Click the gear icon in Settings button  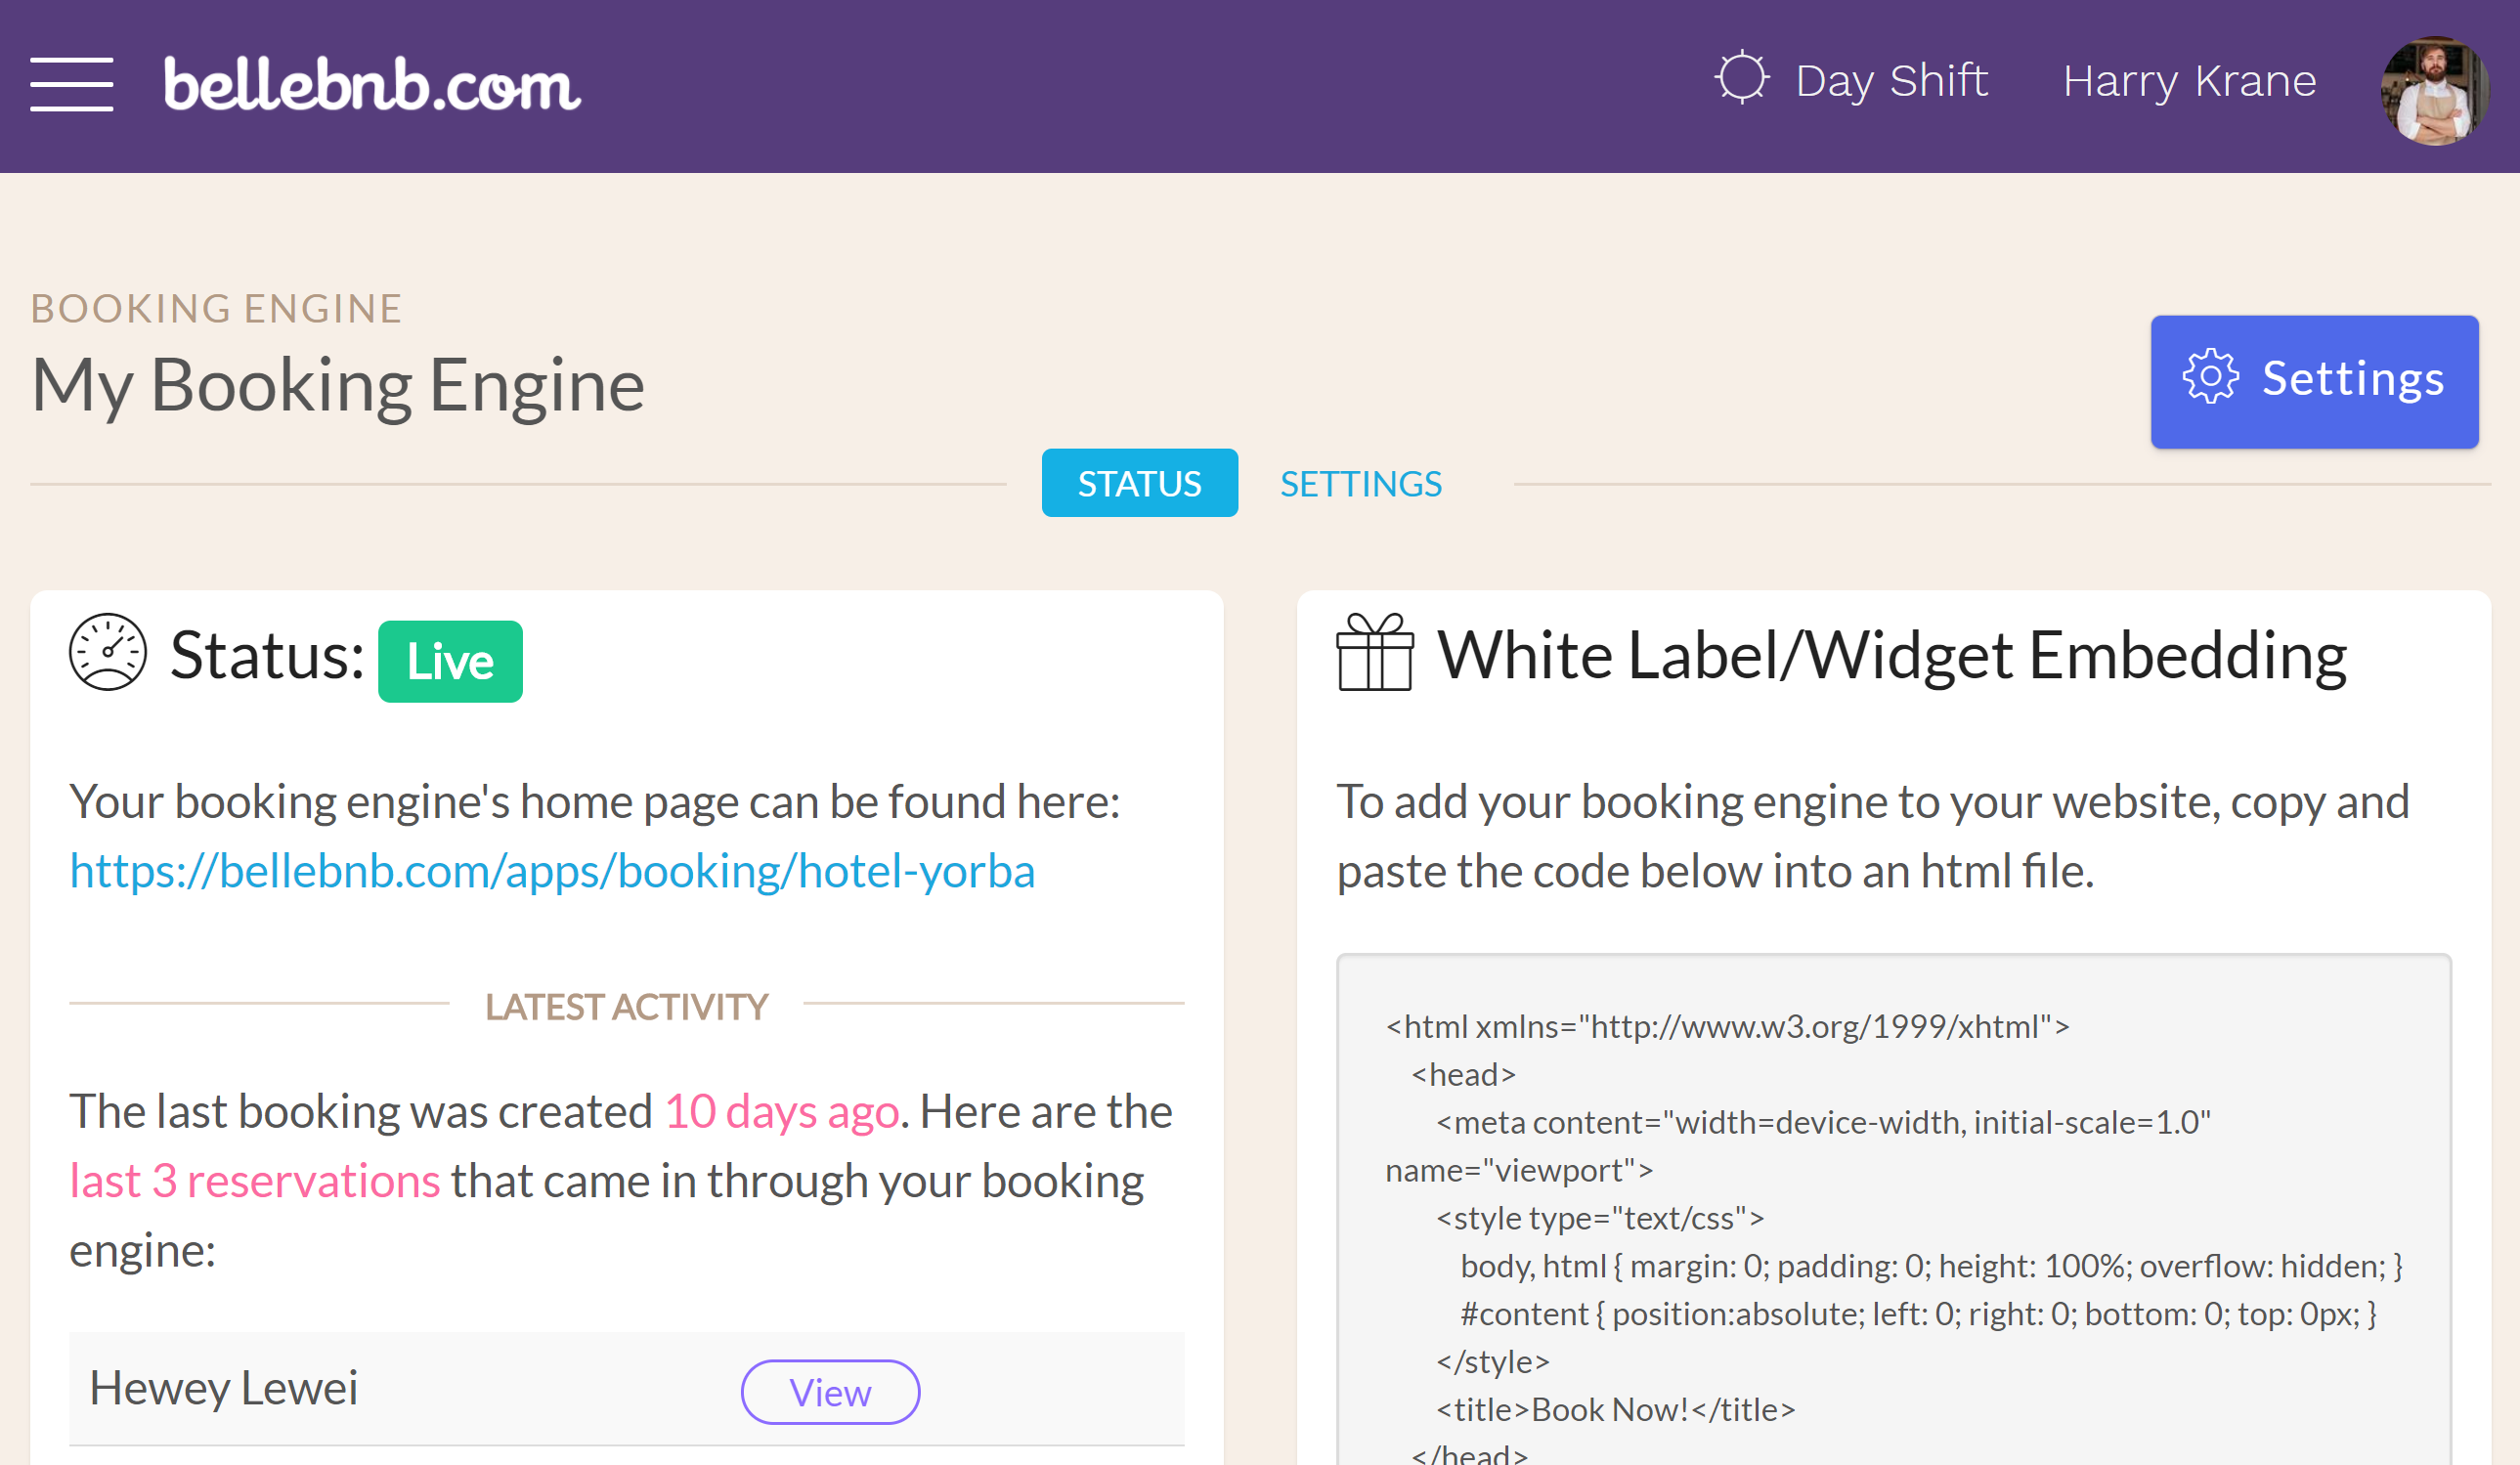pyautogui.click(x=2210, y=377)
